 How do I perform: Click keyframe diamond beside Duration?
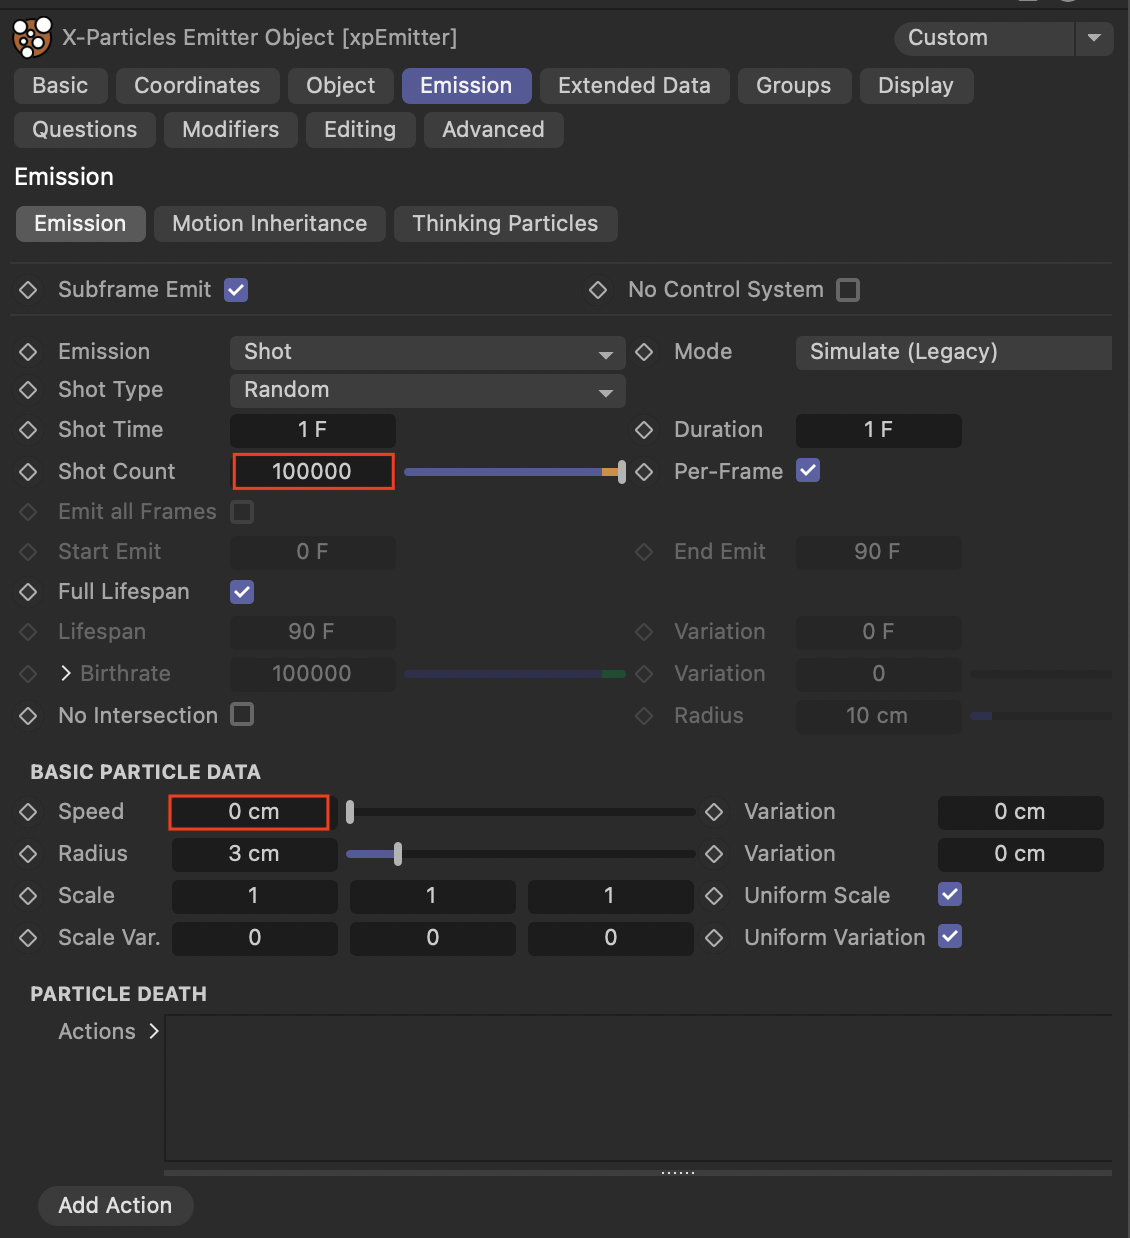[x=644, y=430]
